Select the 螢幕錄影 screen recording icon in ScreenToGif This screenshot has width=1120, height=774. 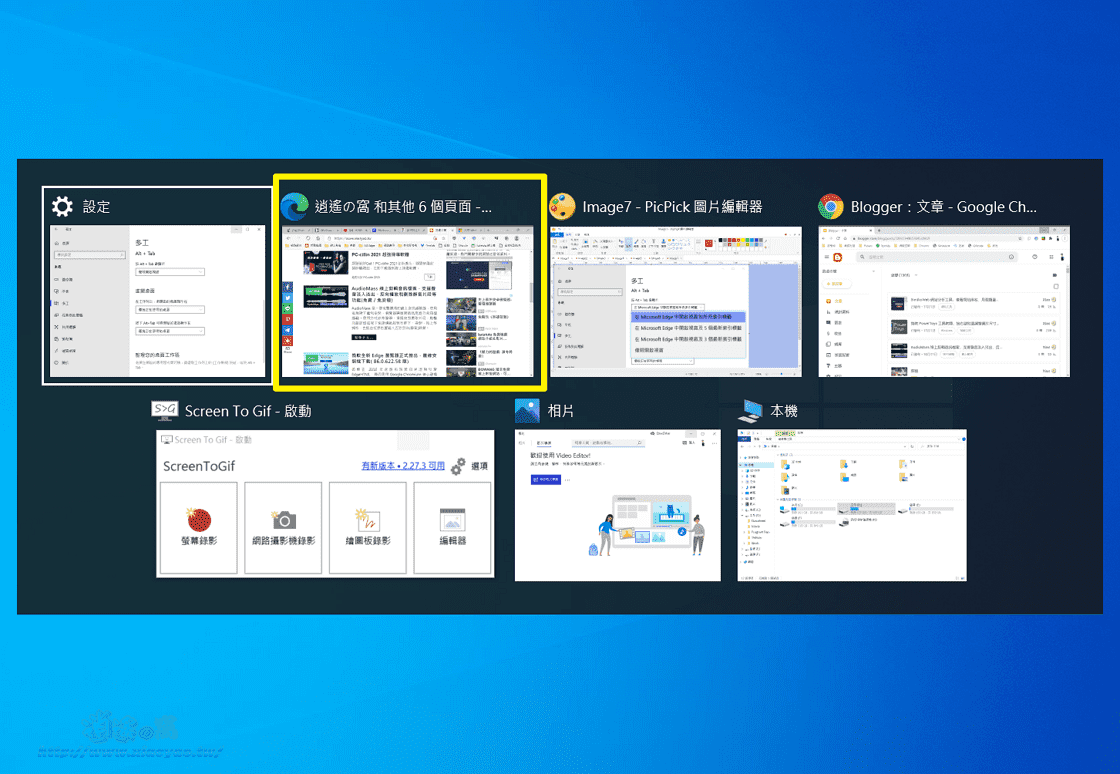(199, 519)
